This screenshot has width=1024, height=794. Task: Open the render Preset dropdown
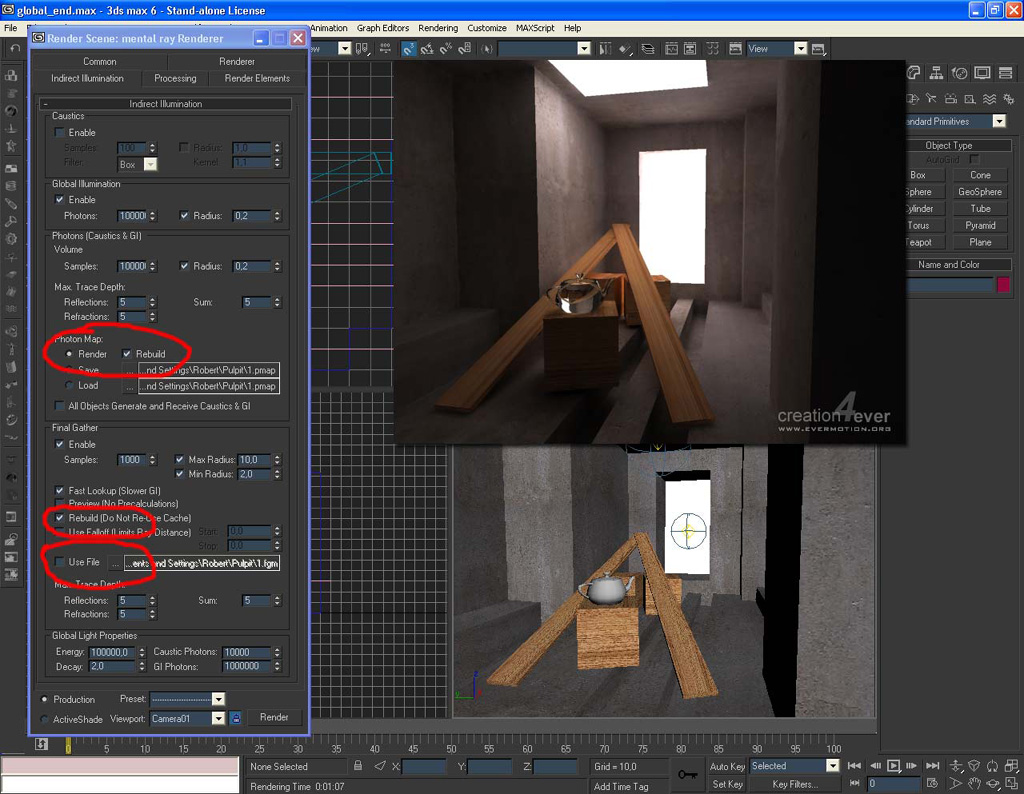click(x=218, y=699)
